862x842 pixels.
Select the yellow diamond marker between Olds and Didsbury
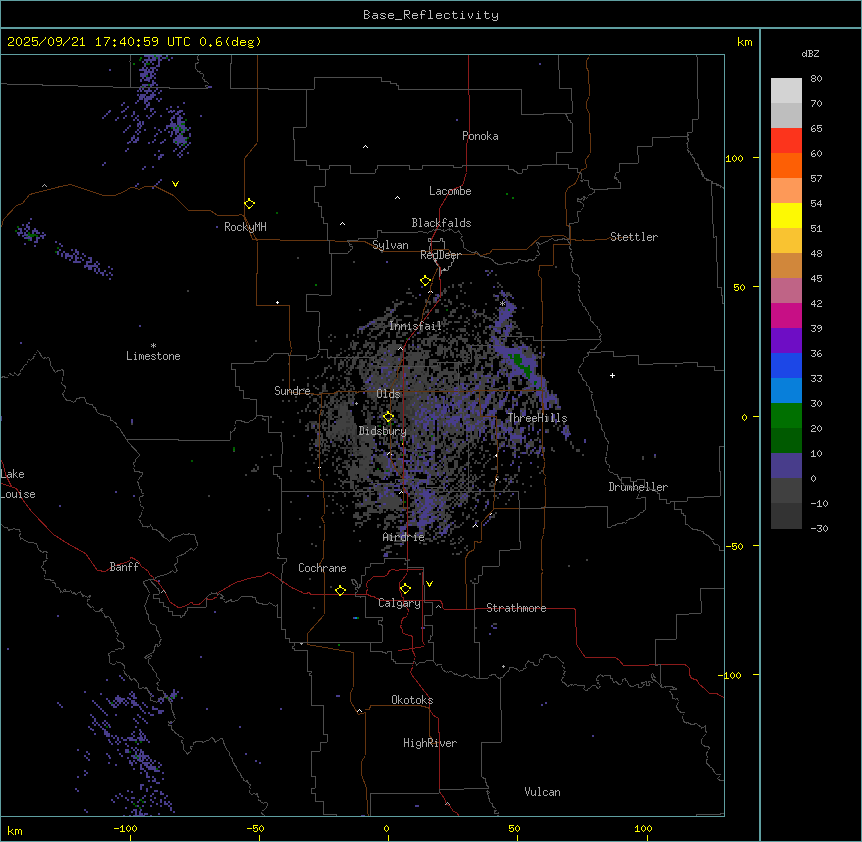[389, 416]
